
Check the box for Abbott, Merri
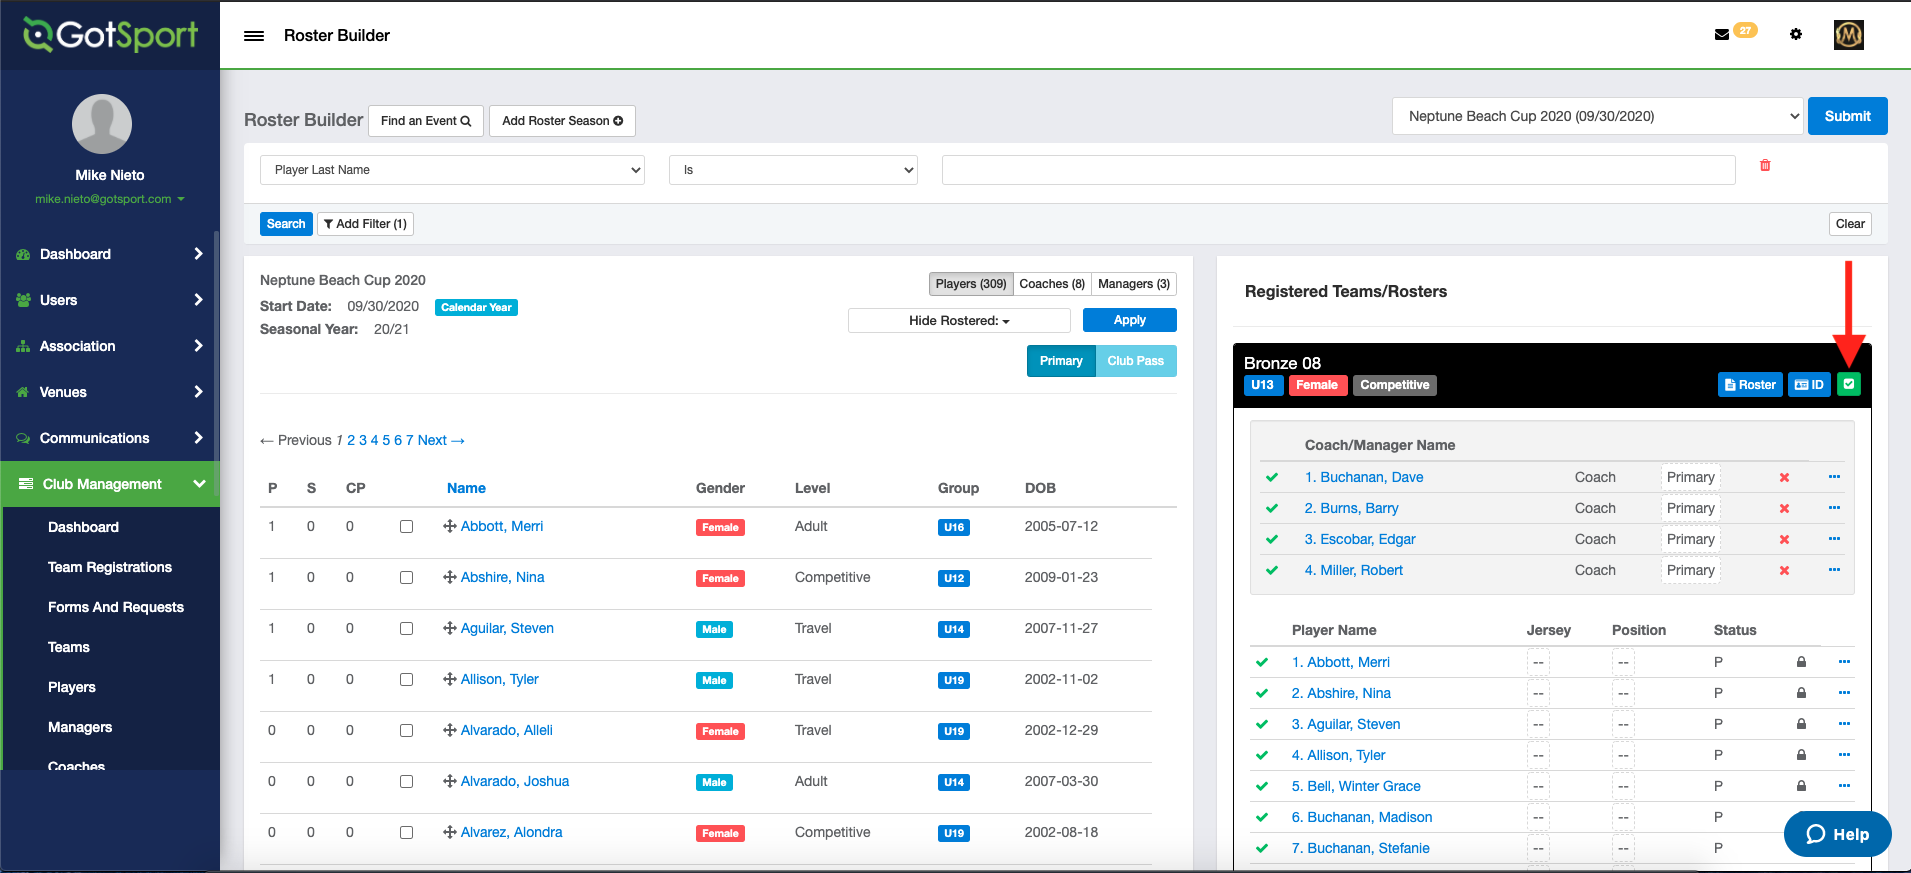pos(406,526)
